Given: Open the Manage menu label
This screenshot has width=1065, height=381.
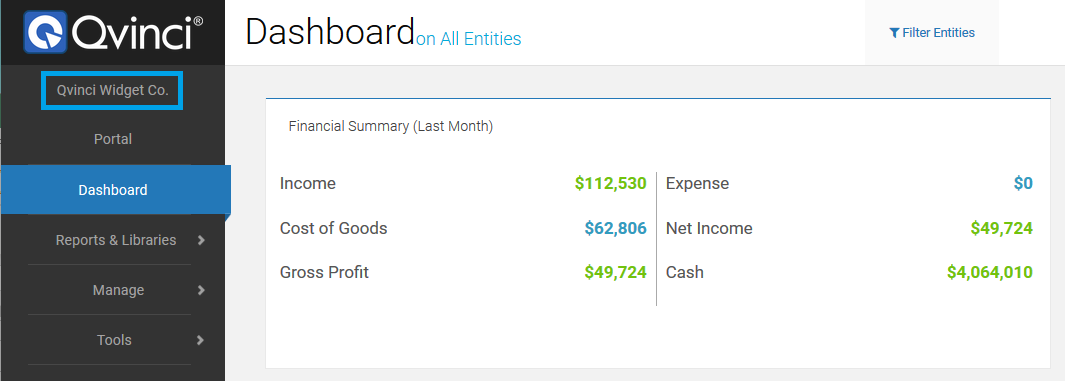Looking at the screenshot, I should [x=118, y=290].
